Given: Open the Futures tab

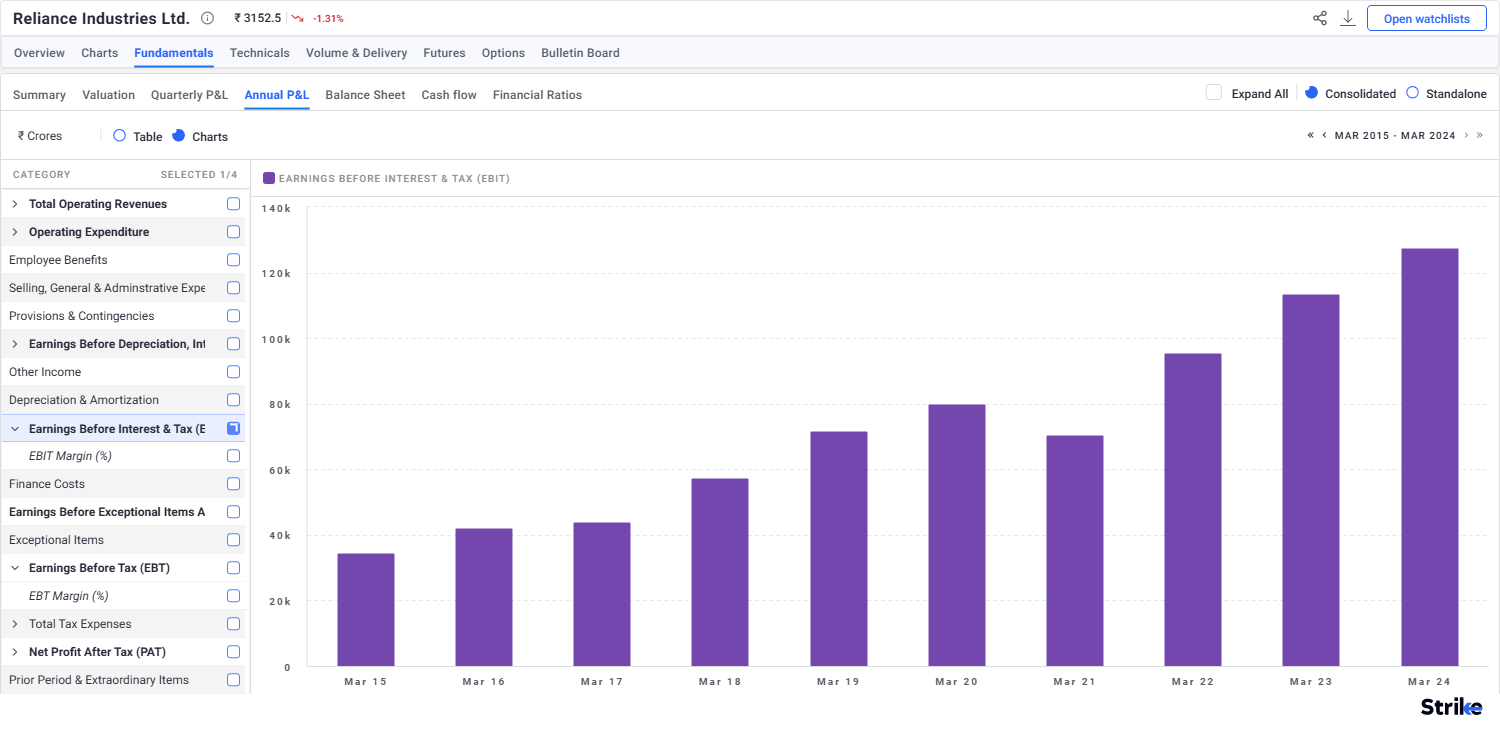Looking at the screenshot, I should [444, 53].
